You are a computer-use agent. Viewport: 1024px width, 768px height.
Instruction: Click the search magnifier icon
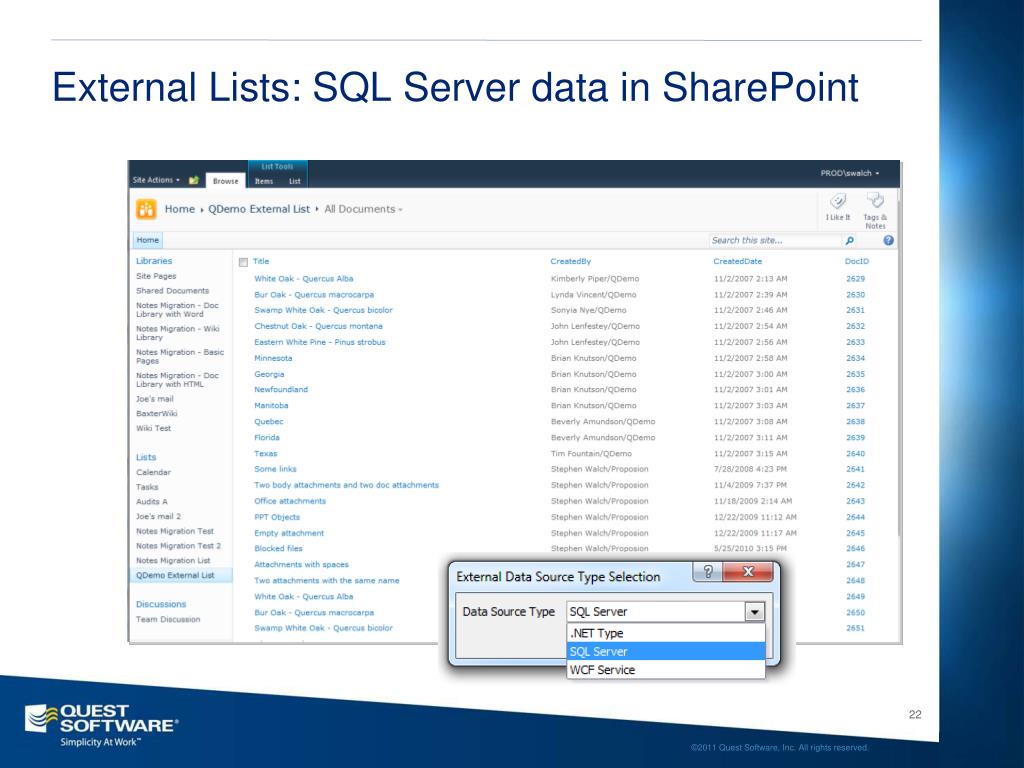[850, 240]
